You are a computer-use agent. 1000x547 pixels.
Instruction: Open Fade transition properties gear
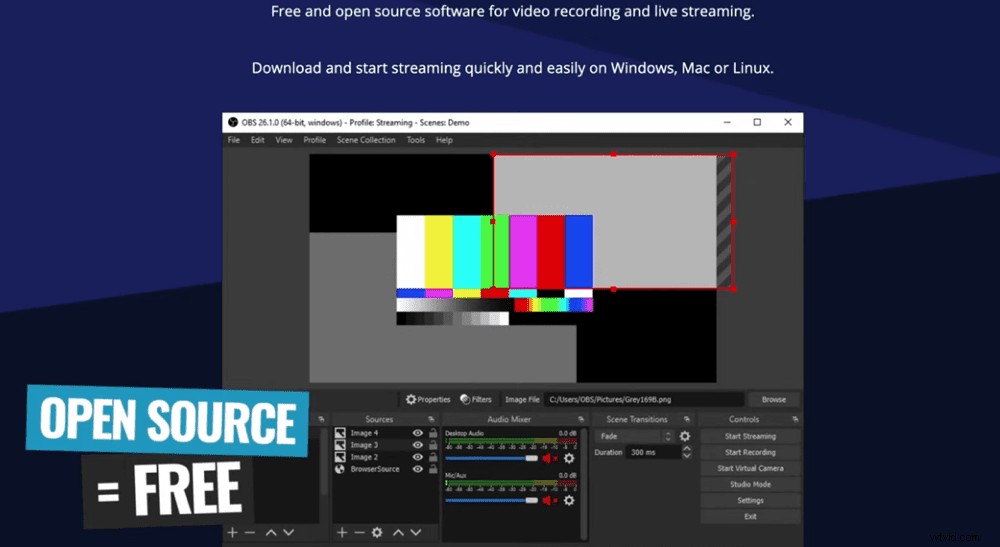684,437
